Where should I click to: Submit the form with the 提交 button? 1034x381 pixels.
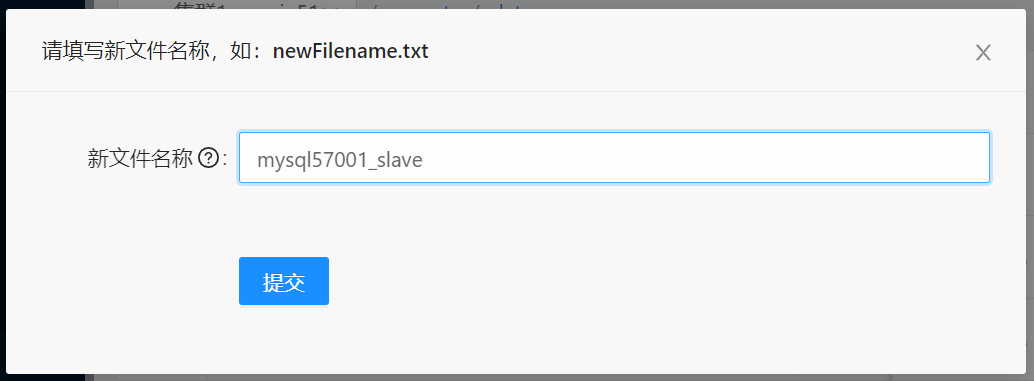(x=284, y=281)
